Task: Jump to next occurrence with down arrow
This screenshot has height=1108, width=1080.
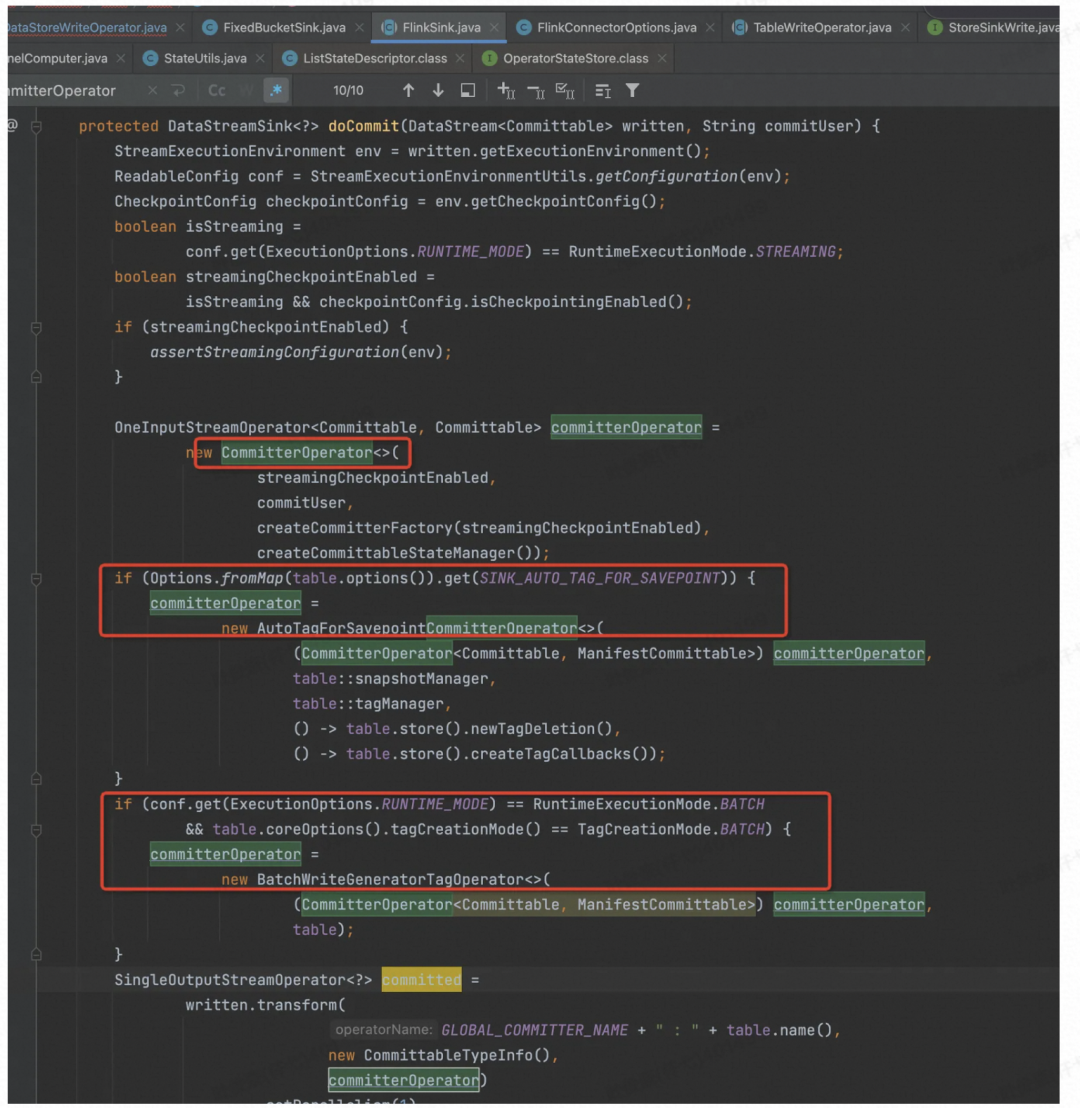Action: tap(437, 90)
